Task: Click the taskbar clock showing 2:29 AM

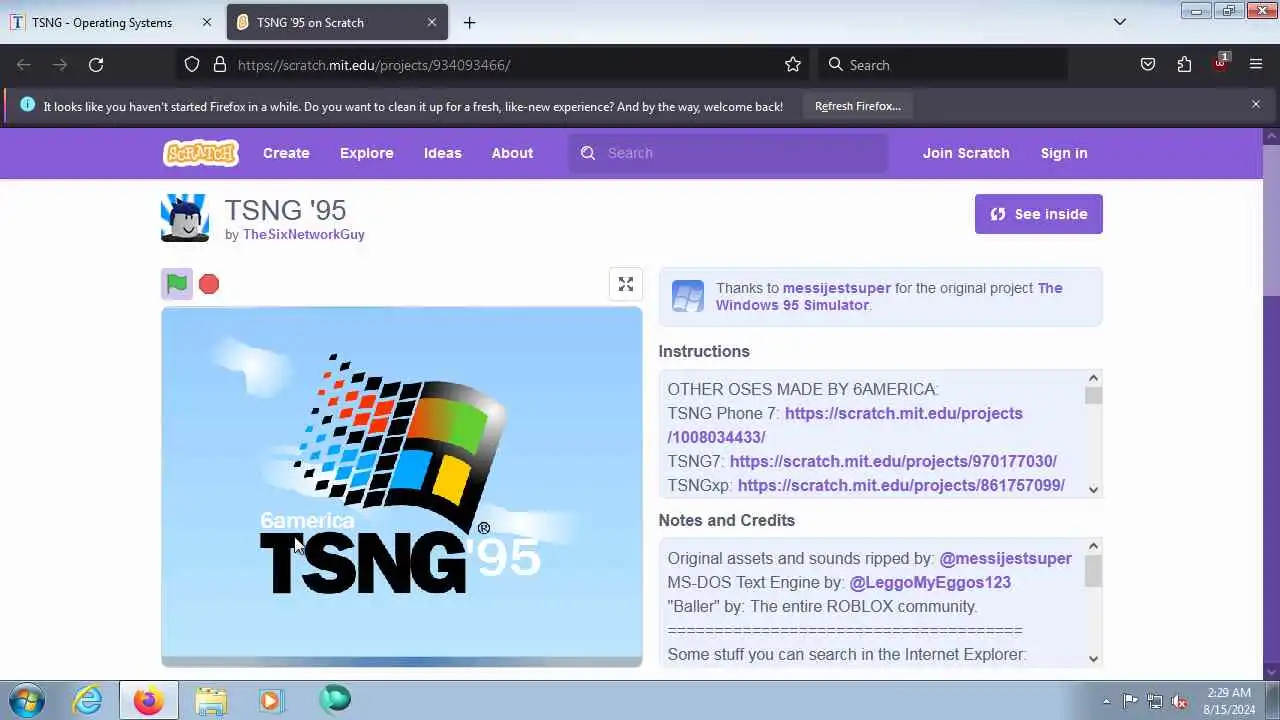Action: pos(1229,700)
